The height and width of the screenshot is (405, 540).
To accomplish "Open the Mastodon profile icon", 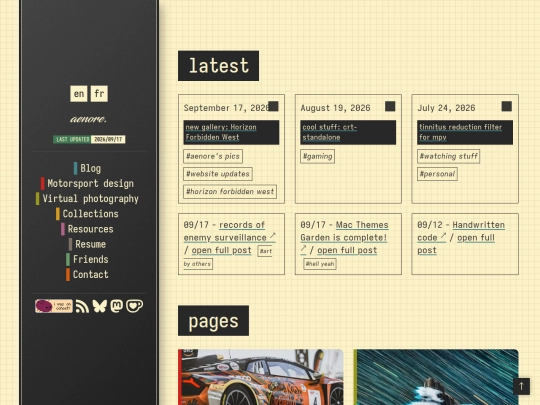I will point(117,306).
